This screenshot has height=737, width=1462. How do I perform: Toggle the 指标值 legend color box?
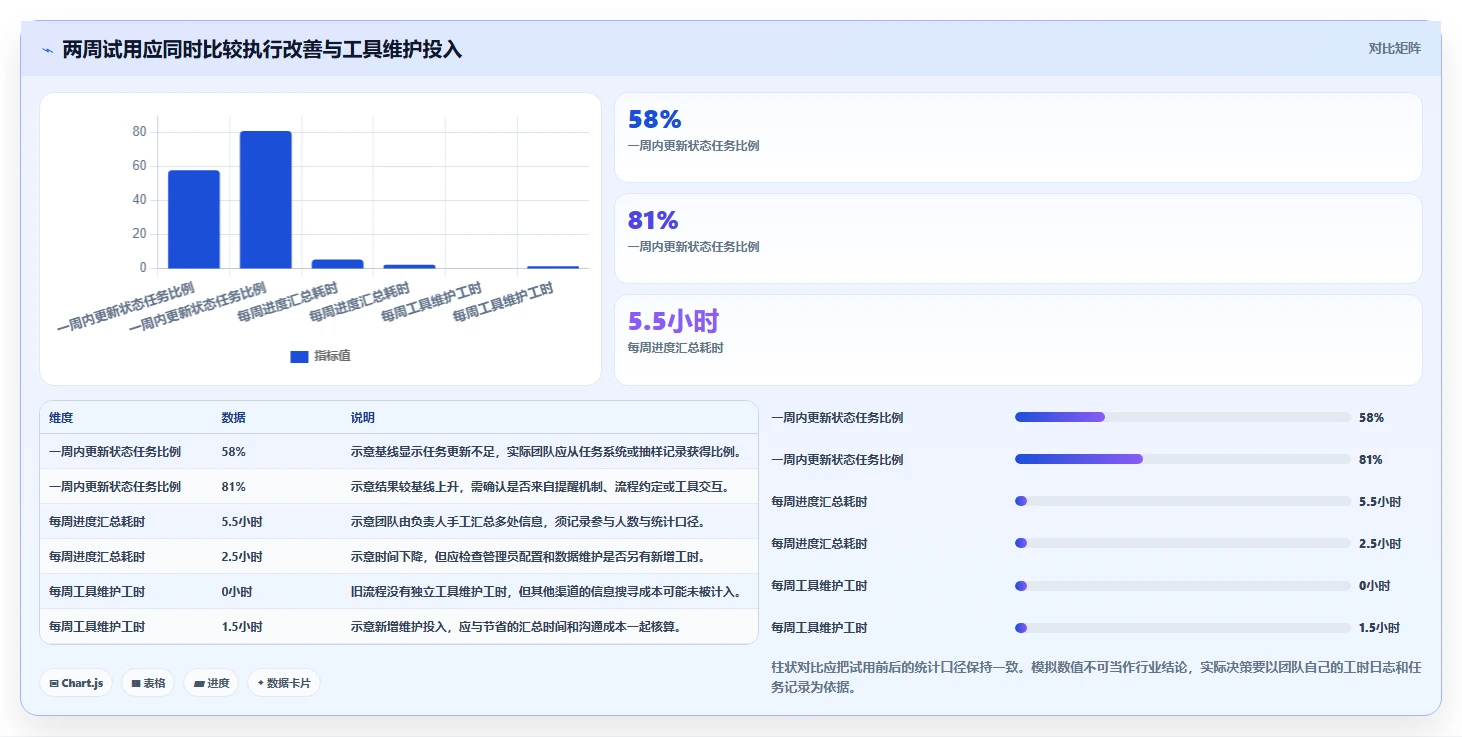point(299,357)
